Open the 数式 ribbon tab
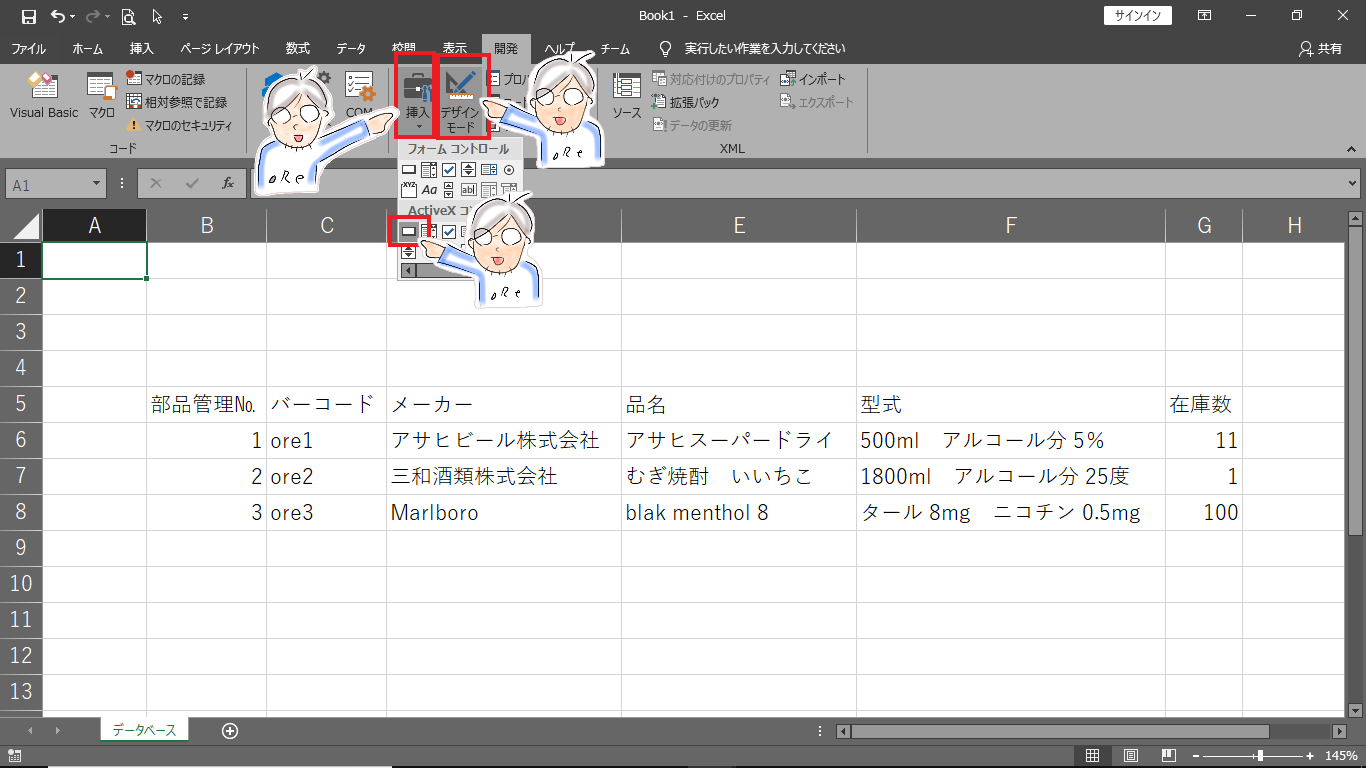The width and height of the screenshot is (1366, 768). coord(297,48)
